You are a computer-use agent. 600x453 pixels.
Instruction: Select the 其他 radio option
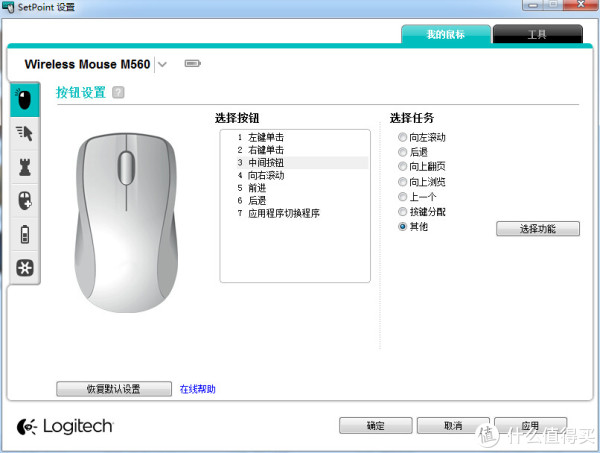(x=402, y=226)
